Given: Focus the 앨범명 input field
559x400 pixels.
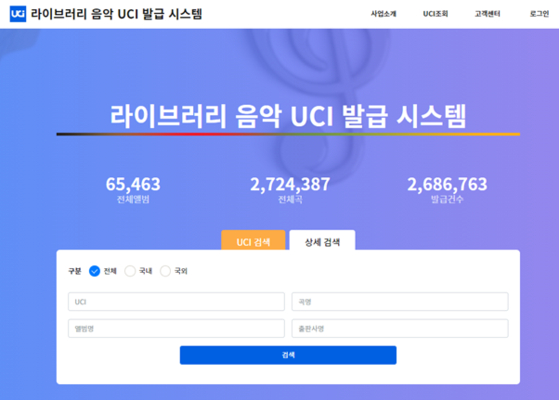Looking at the screenshot, I should [176, 328].
